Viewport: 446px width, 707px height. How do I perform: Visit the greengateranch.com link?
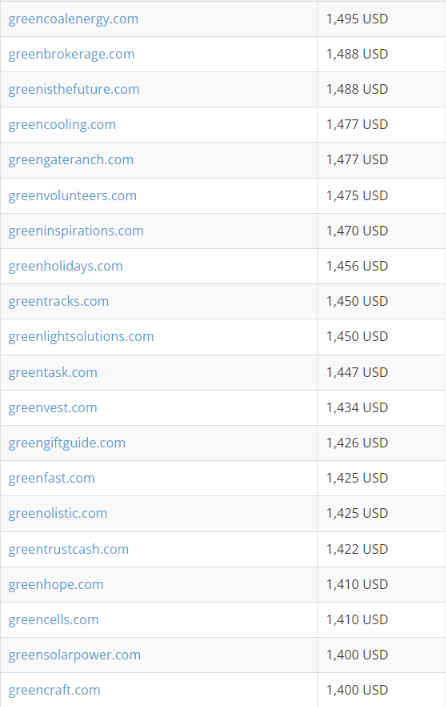click(71, 160)
